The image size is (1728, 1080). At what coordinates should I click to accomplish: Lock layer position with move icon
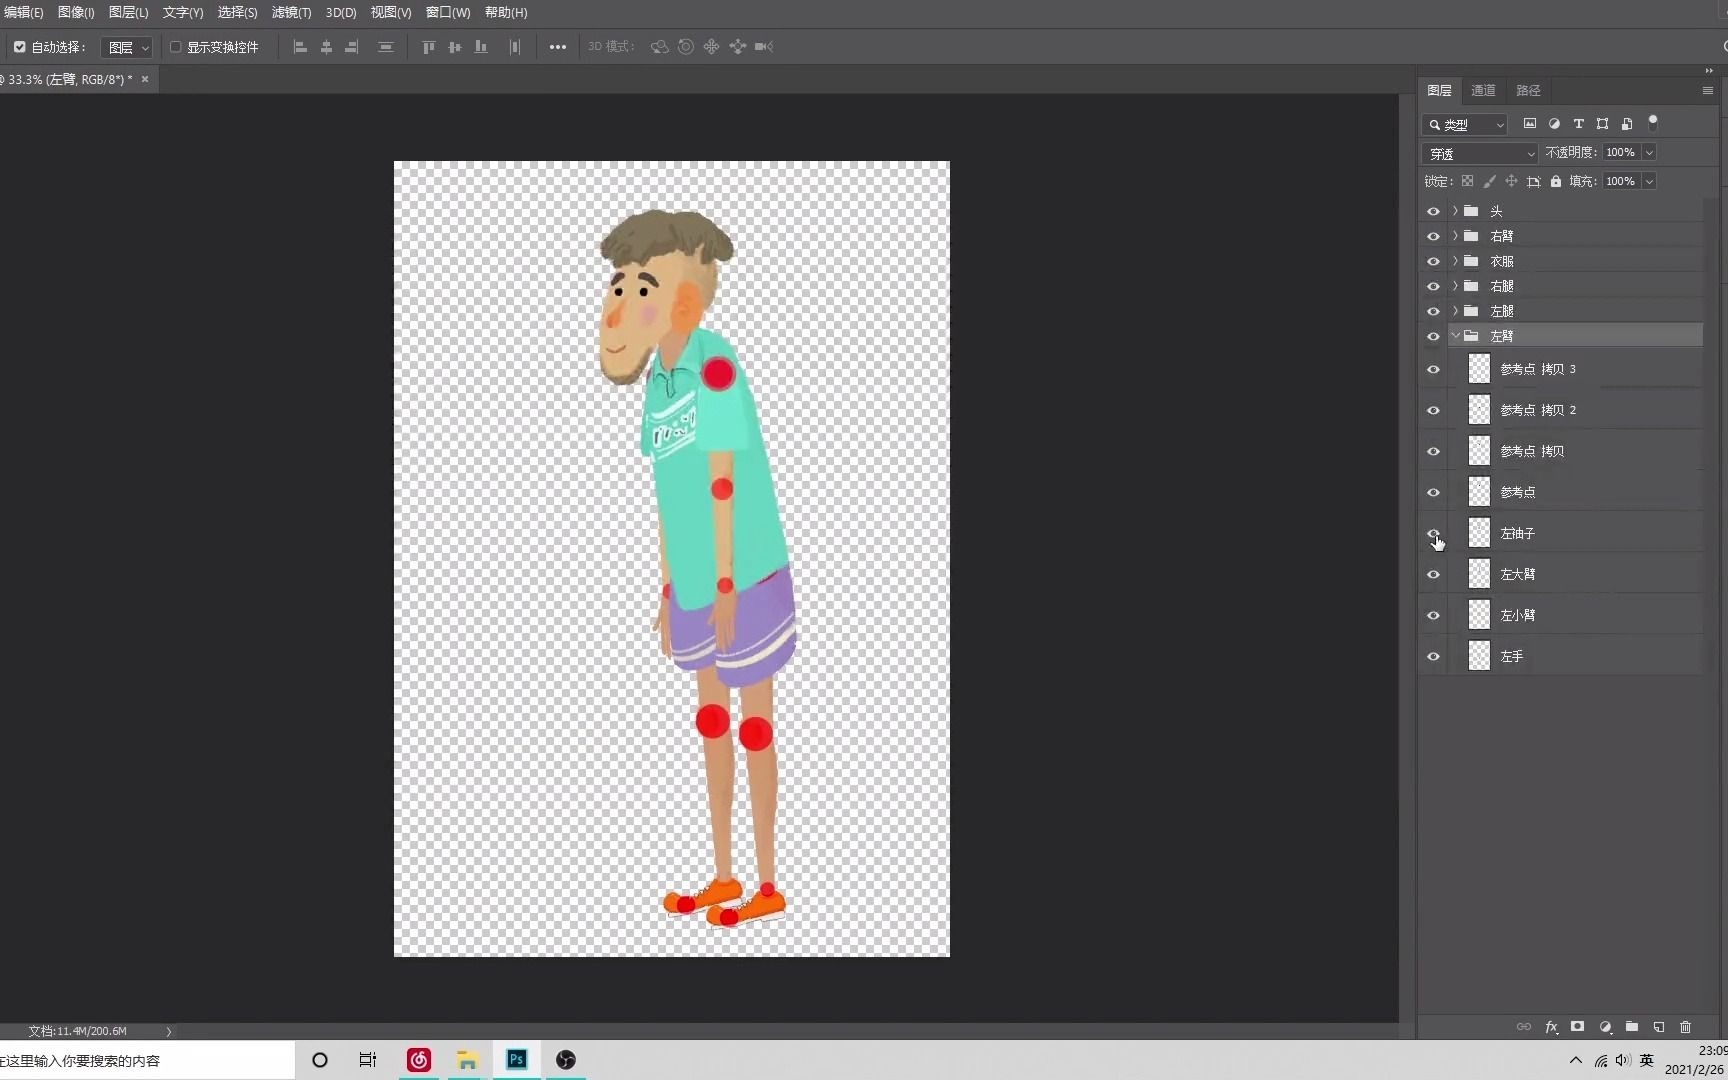pos(1511,181)
